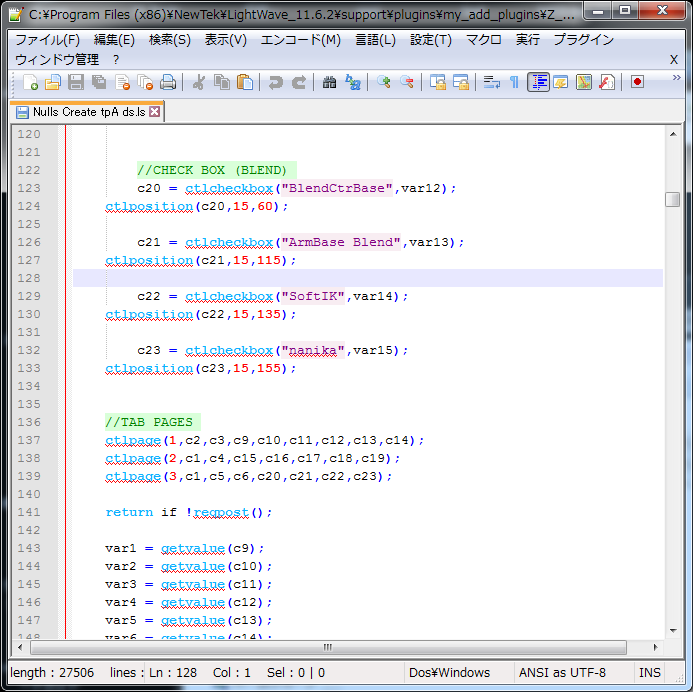Image resolution: width=693 pixels, height=692 pixels.
Task: Print the document using printer icon
Action: (x=168, y=82)
